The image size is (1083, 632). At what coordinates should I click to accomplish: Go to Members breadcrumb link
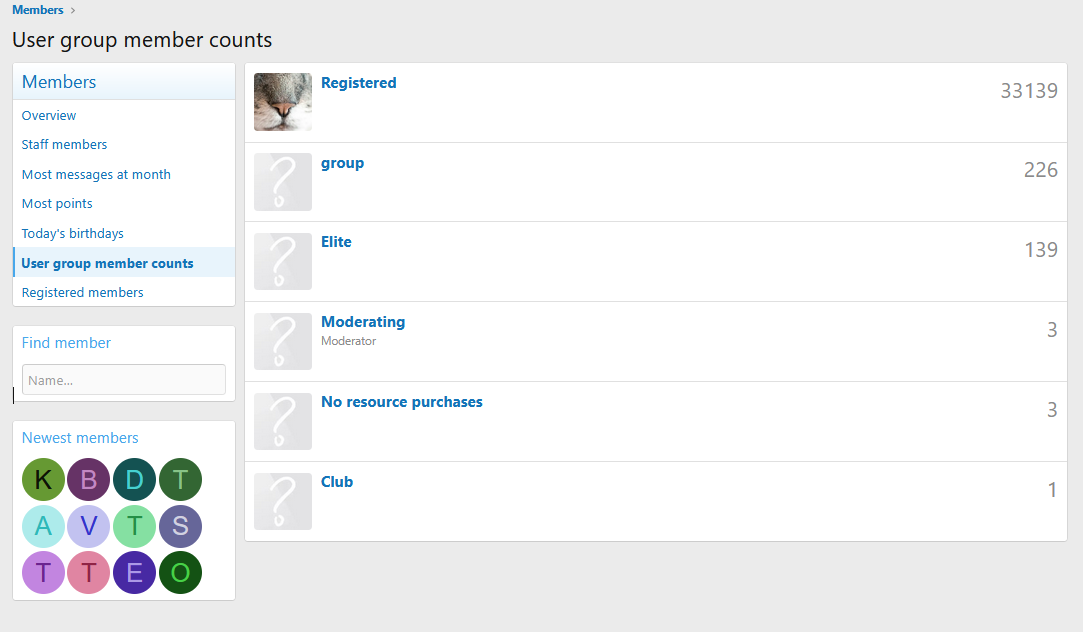tap(38, 10)
